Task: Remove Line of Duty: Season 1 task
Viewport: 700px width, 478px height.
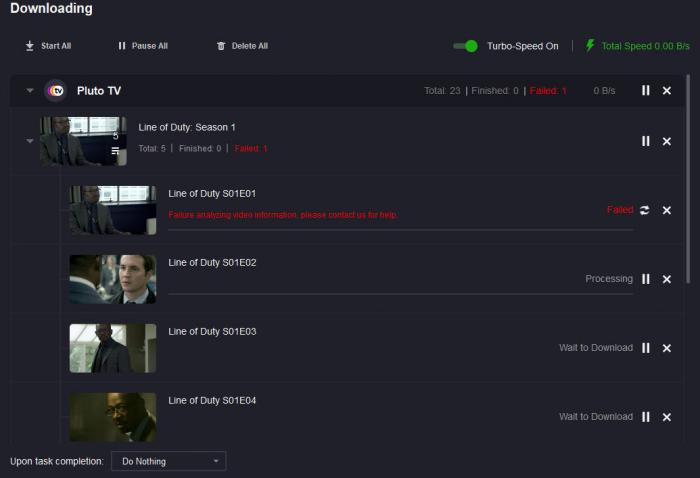Action: click(667, 141)
